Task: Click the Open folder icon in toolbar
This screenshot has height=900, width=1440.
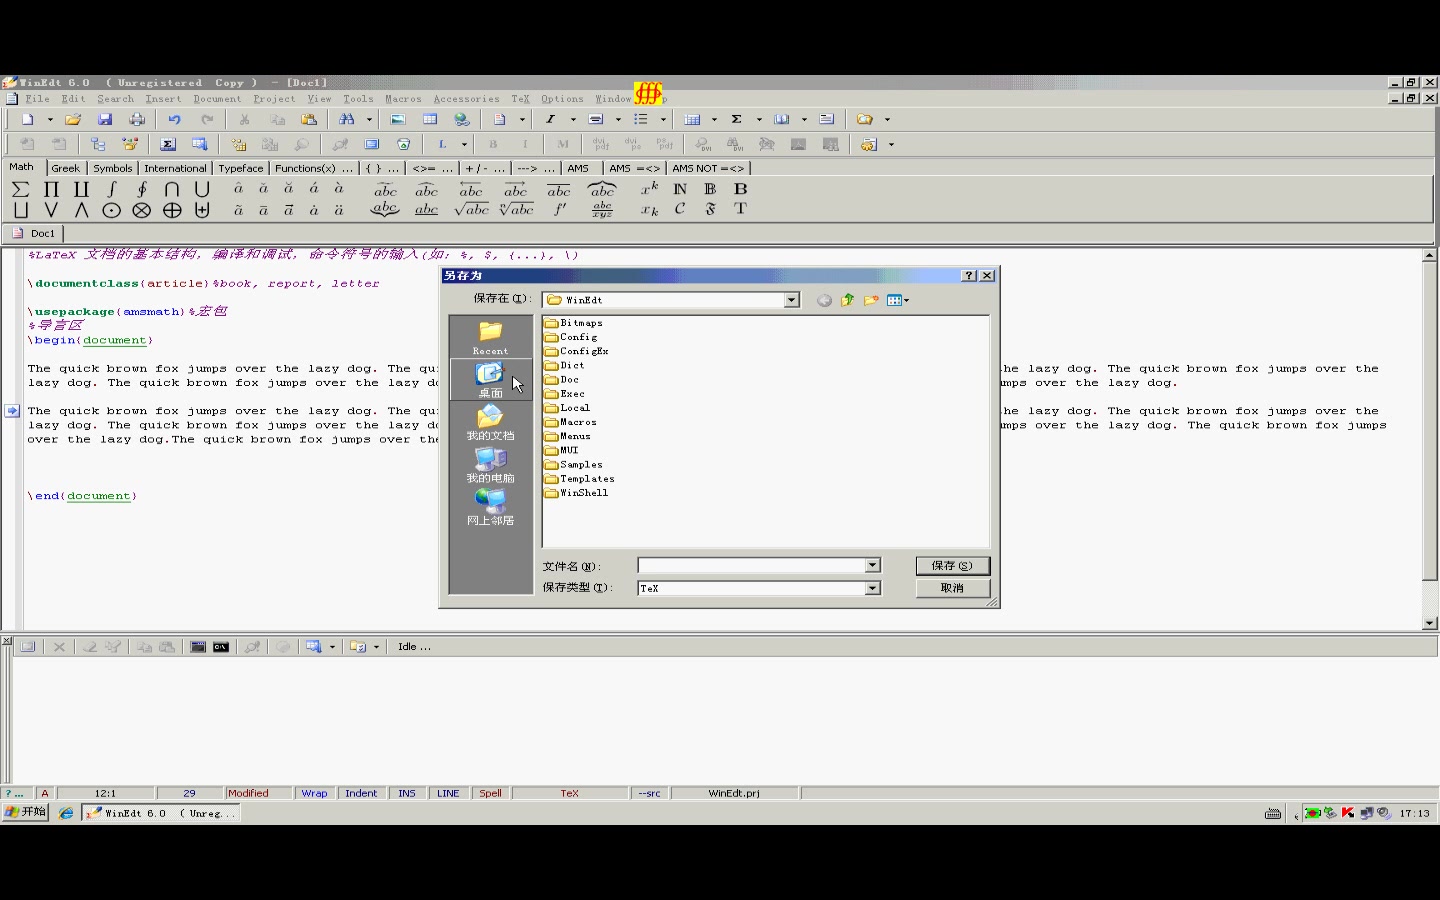Action: pos(73,119)
